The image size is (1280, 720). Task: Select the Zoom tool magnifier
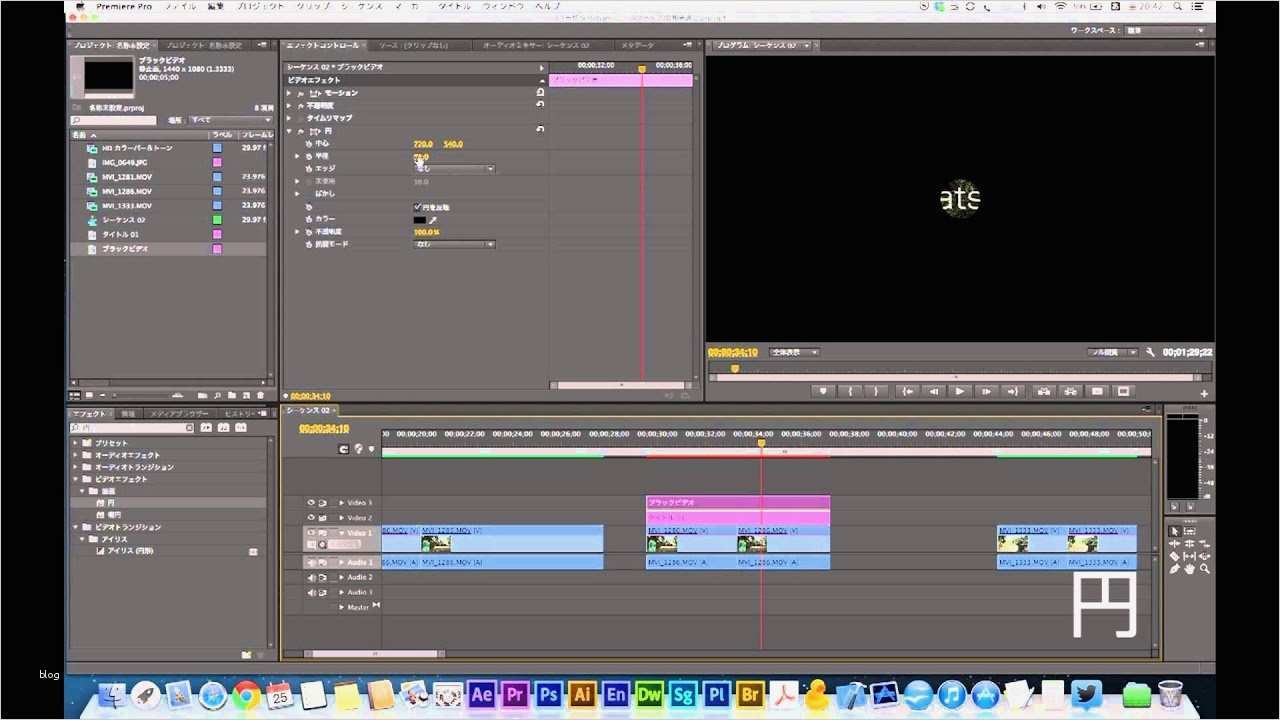click(x=1205, y=569)
